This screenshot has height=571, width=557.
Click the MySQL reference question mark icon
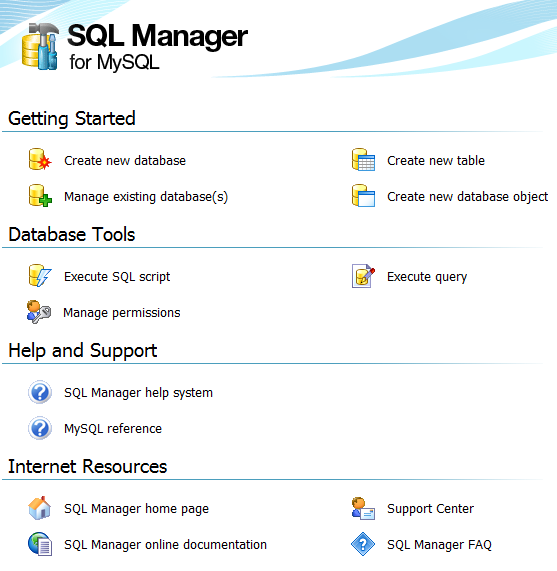(x=40, y=428)
